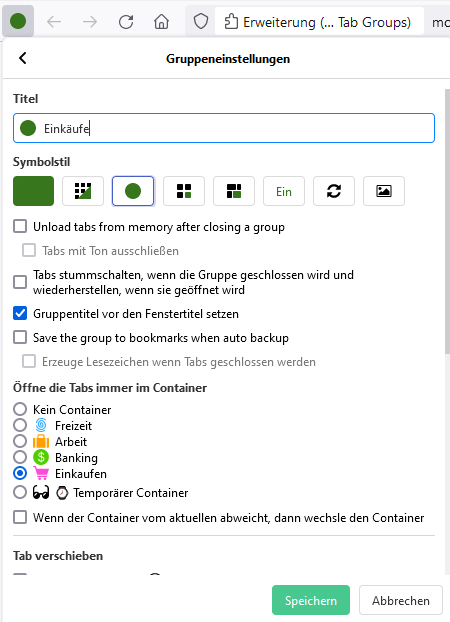Select the circle symbol style

(x=133, y=191)
